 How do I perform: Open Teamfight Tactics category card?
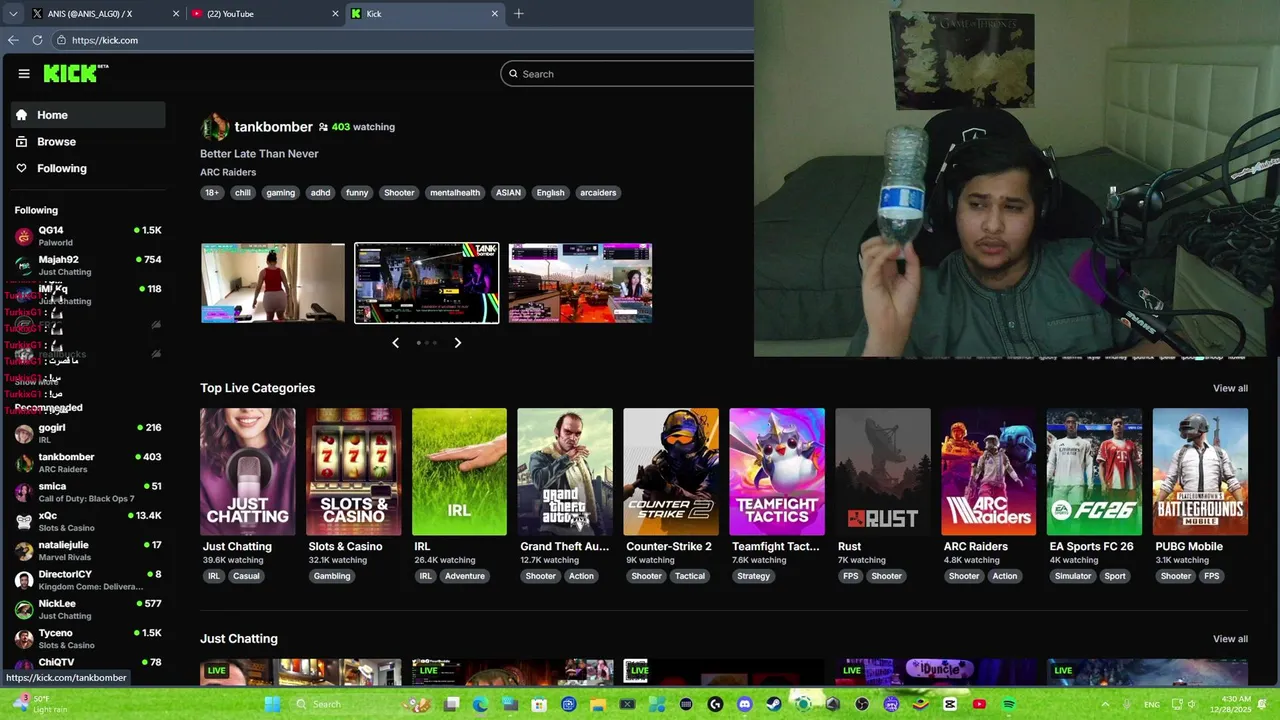pyautogui.click(x=777, y=472)
